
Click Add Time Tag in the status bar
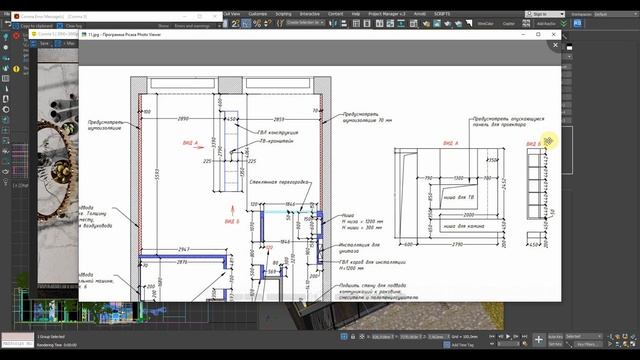pyautogui.click(x=458, y=345)
